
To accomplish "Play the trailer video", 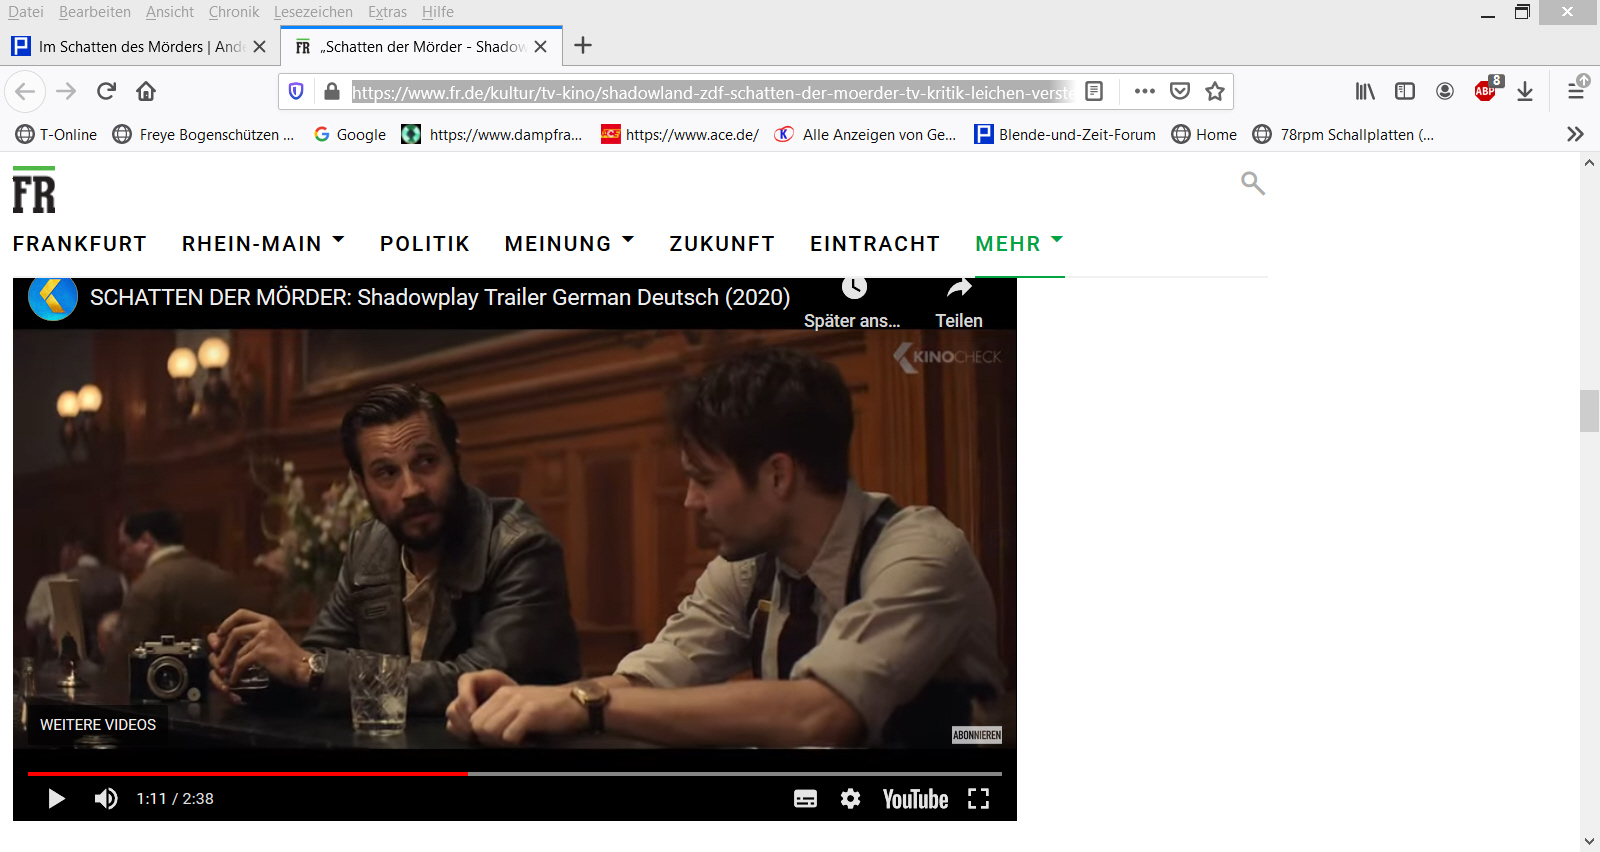I will pyautogui.click(x=56, y=798).
